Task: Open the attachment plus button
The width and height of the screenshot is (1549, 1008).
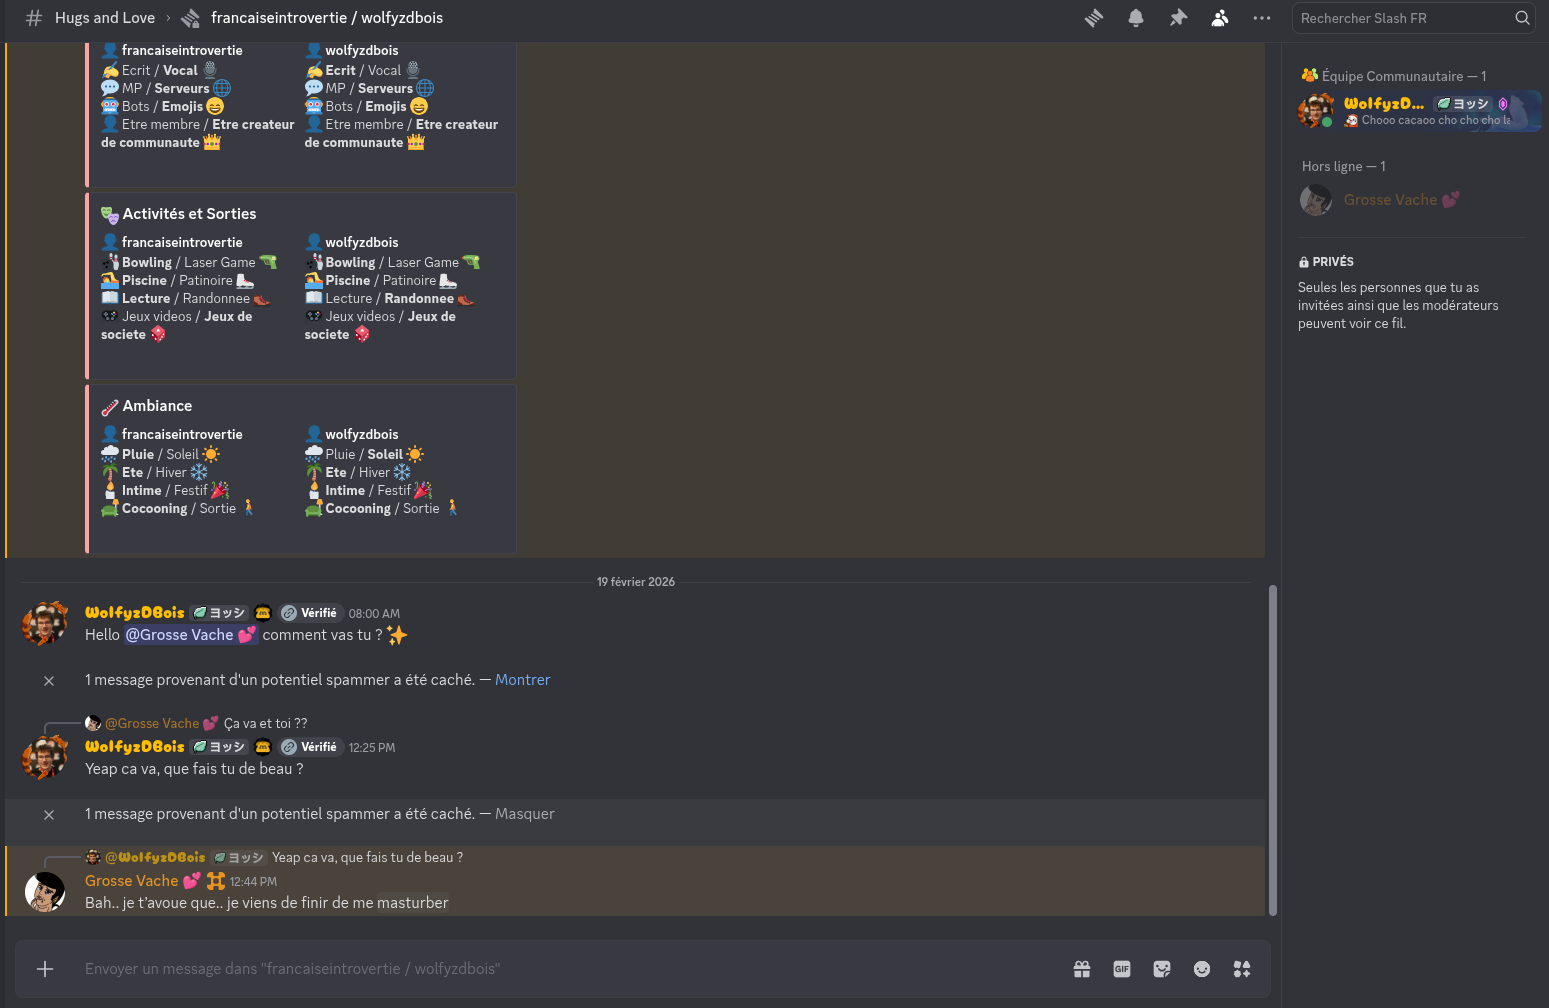Action: tap(45, 969)
